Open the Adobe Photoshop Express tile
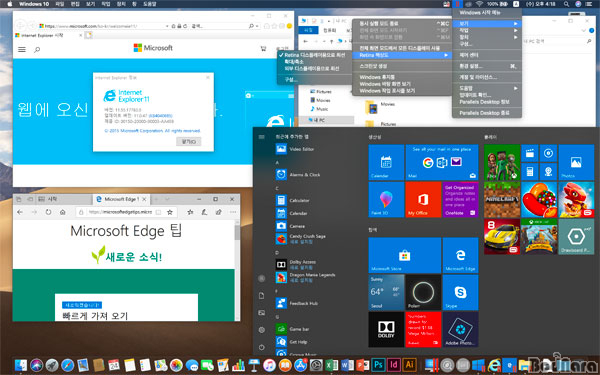 coord(460,329)
